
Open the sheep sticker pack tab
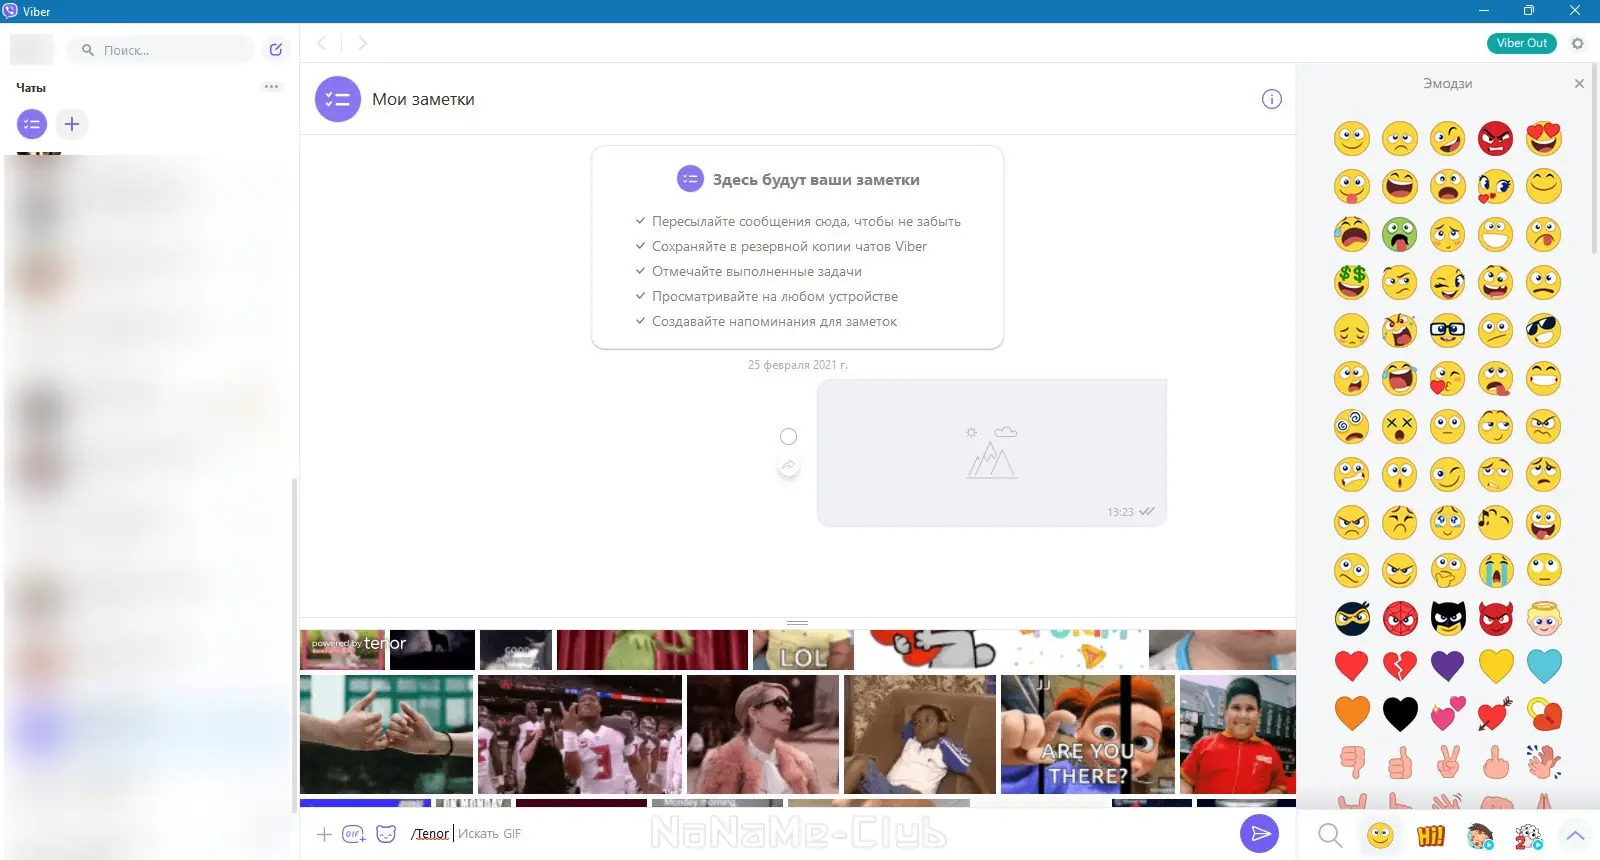coord(1528,835)
